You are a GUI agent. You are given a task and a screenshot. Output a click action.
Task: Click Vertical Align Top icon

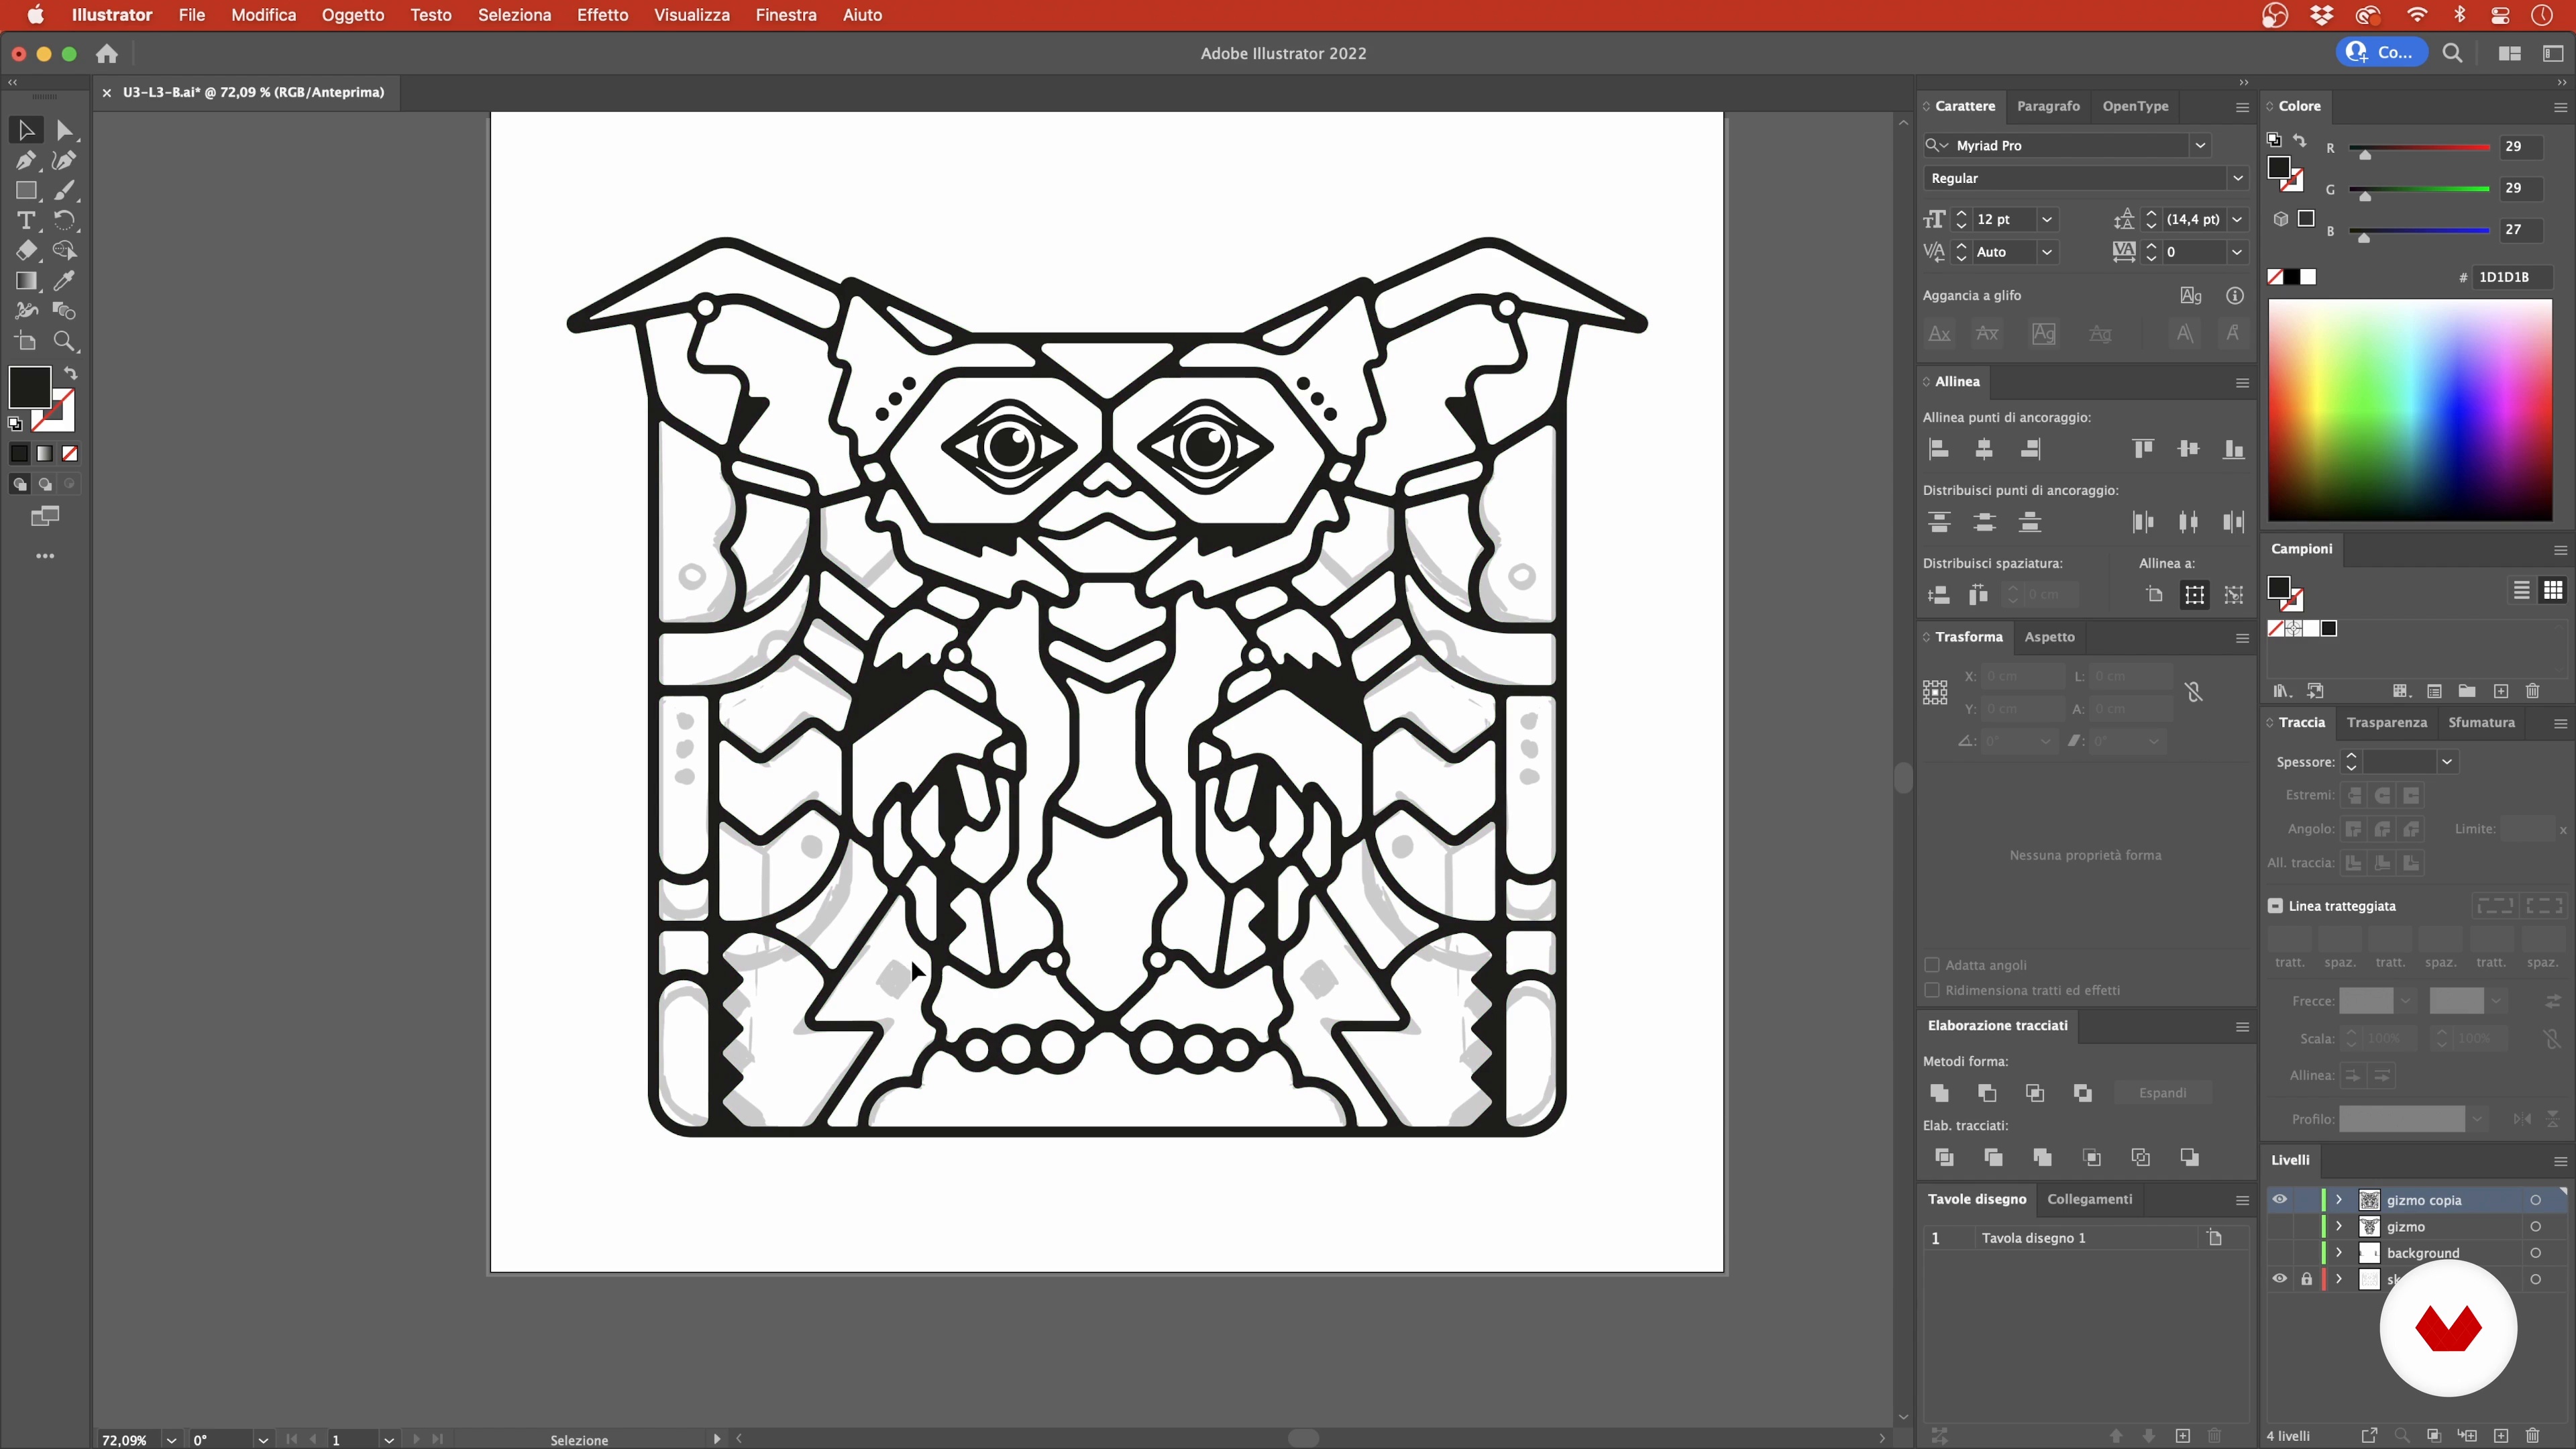coord(2142,449)
